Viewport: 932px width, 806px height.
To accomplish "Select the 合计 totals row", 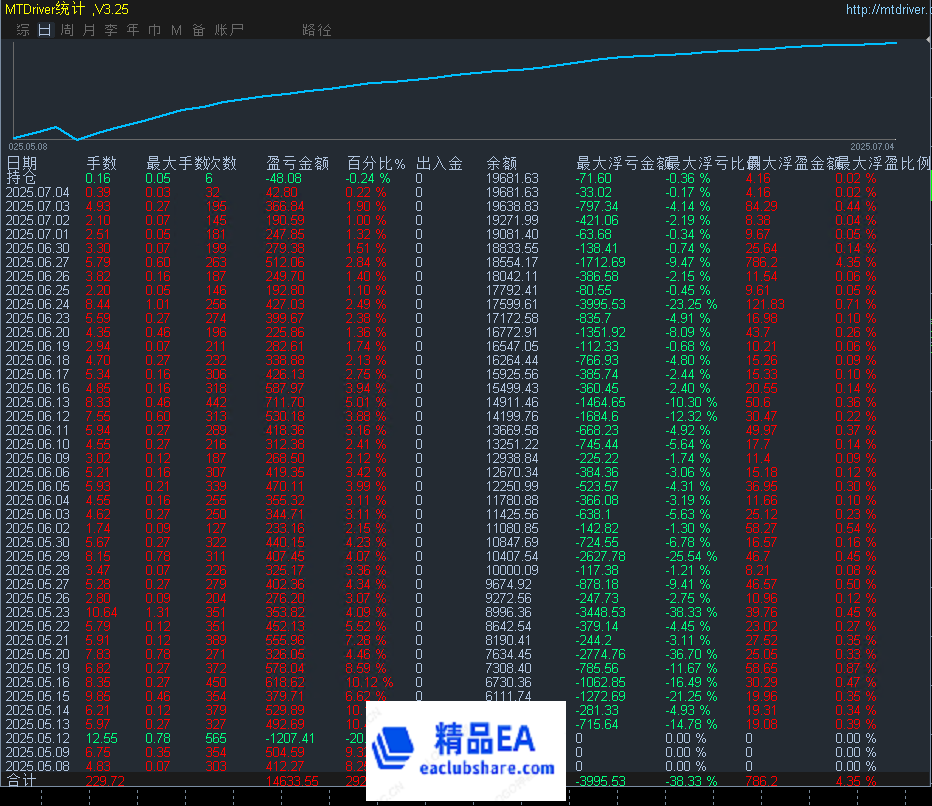I will pyautogui.click(x=20, y=777).
